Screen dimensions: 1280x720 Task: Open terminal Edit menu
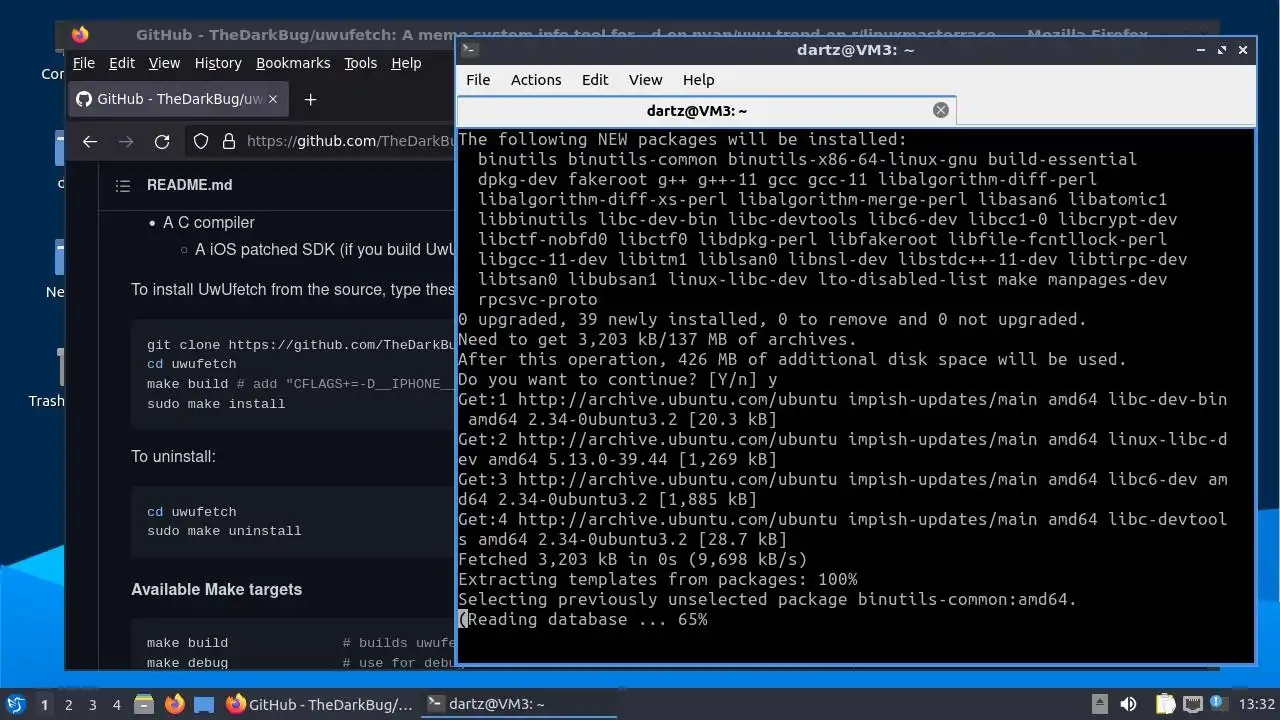click(x=595, y=80)
